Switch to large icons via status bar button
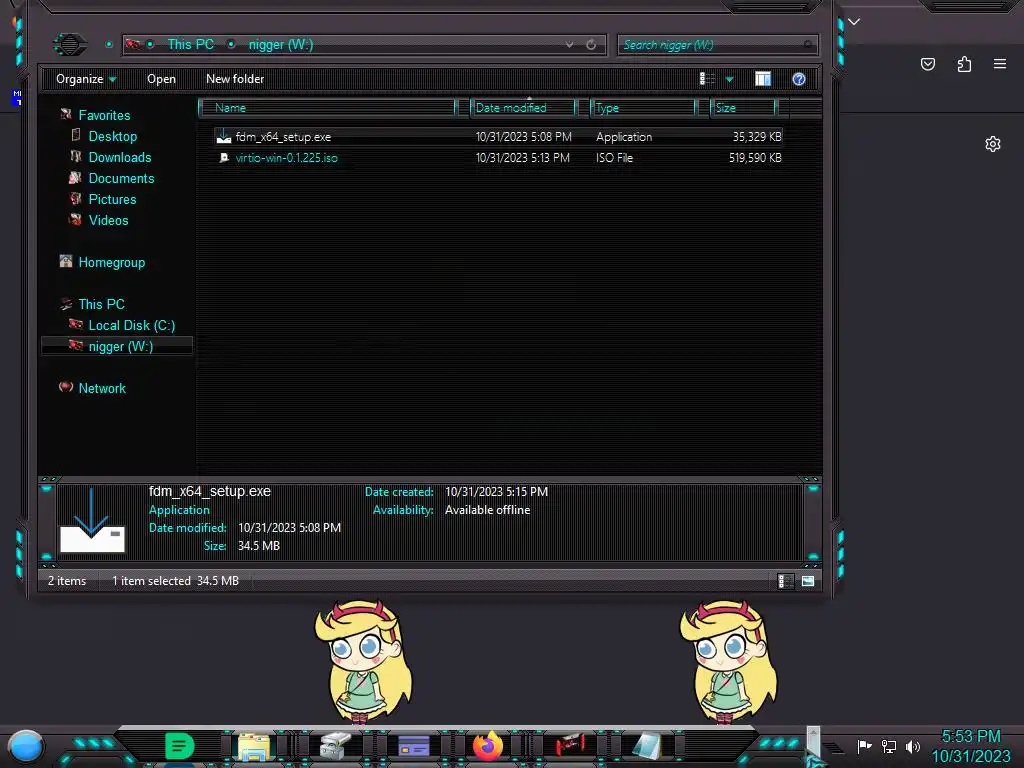This screenshot has height=768, width=1024. (808, 581)
